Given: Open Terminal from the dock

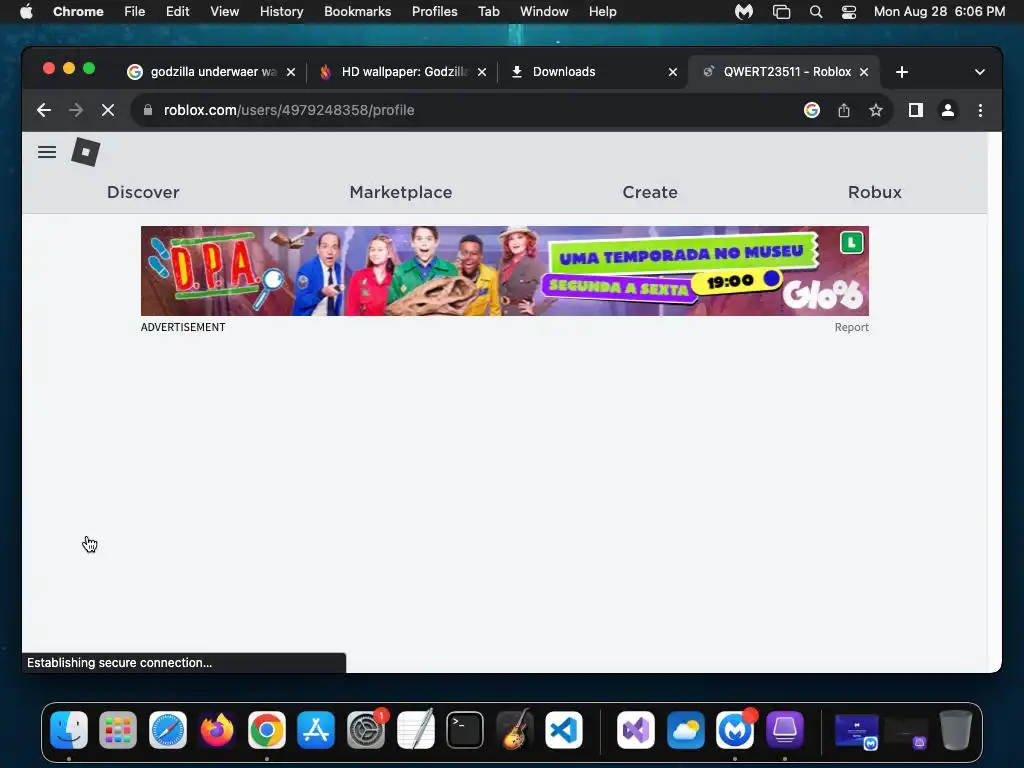Looking at the screenshot, I should click(x=465, y=730).
